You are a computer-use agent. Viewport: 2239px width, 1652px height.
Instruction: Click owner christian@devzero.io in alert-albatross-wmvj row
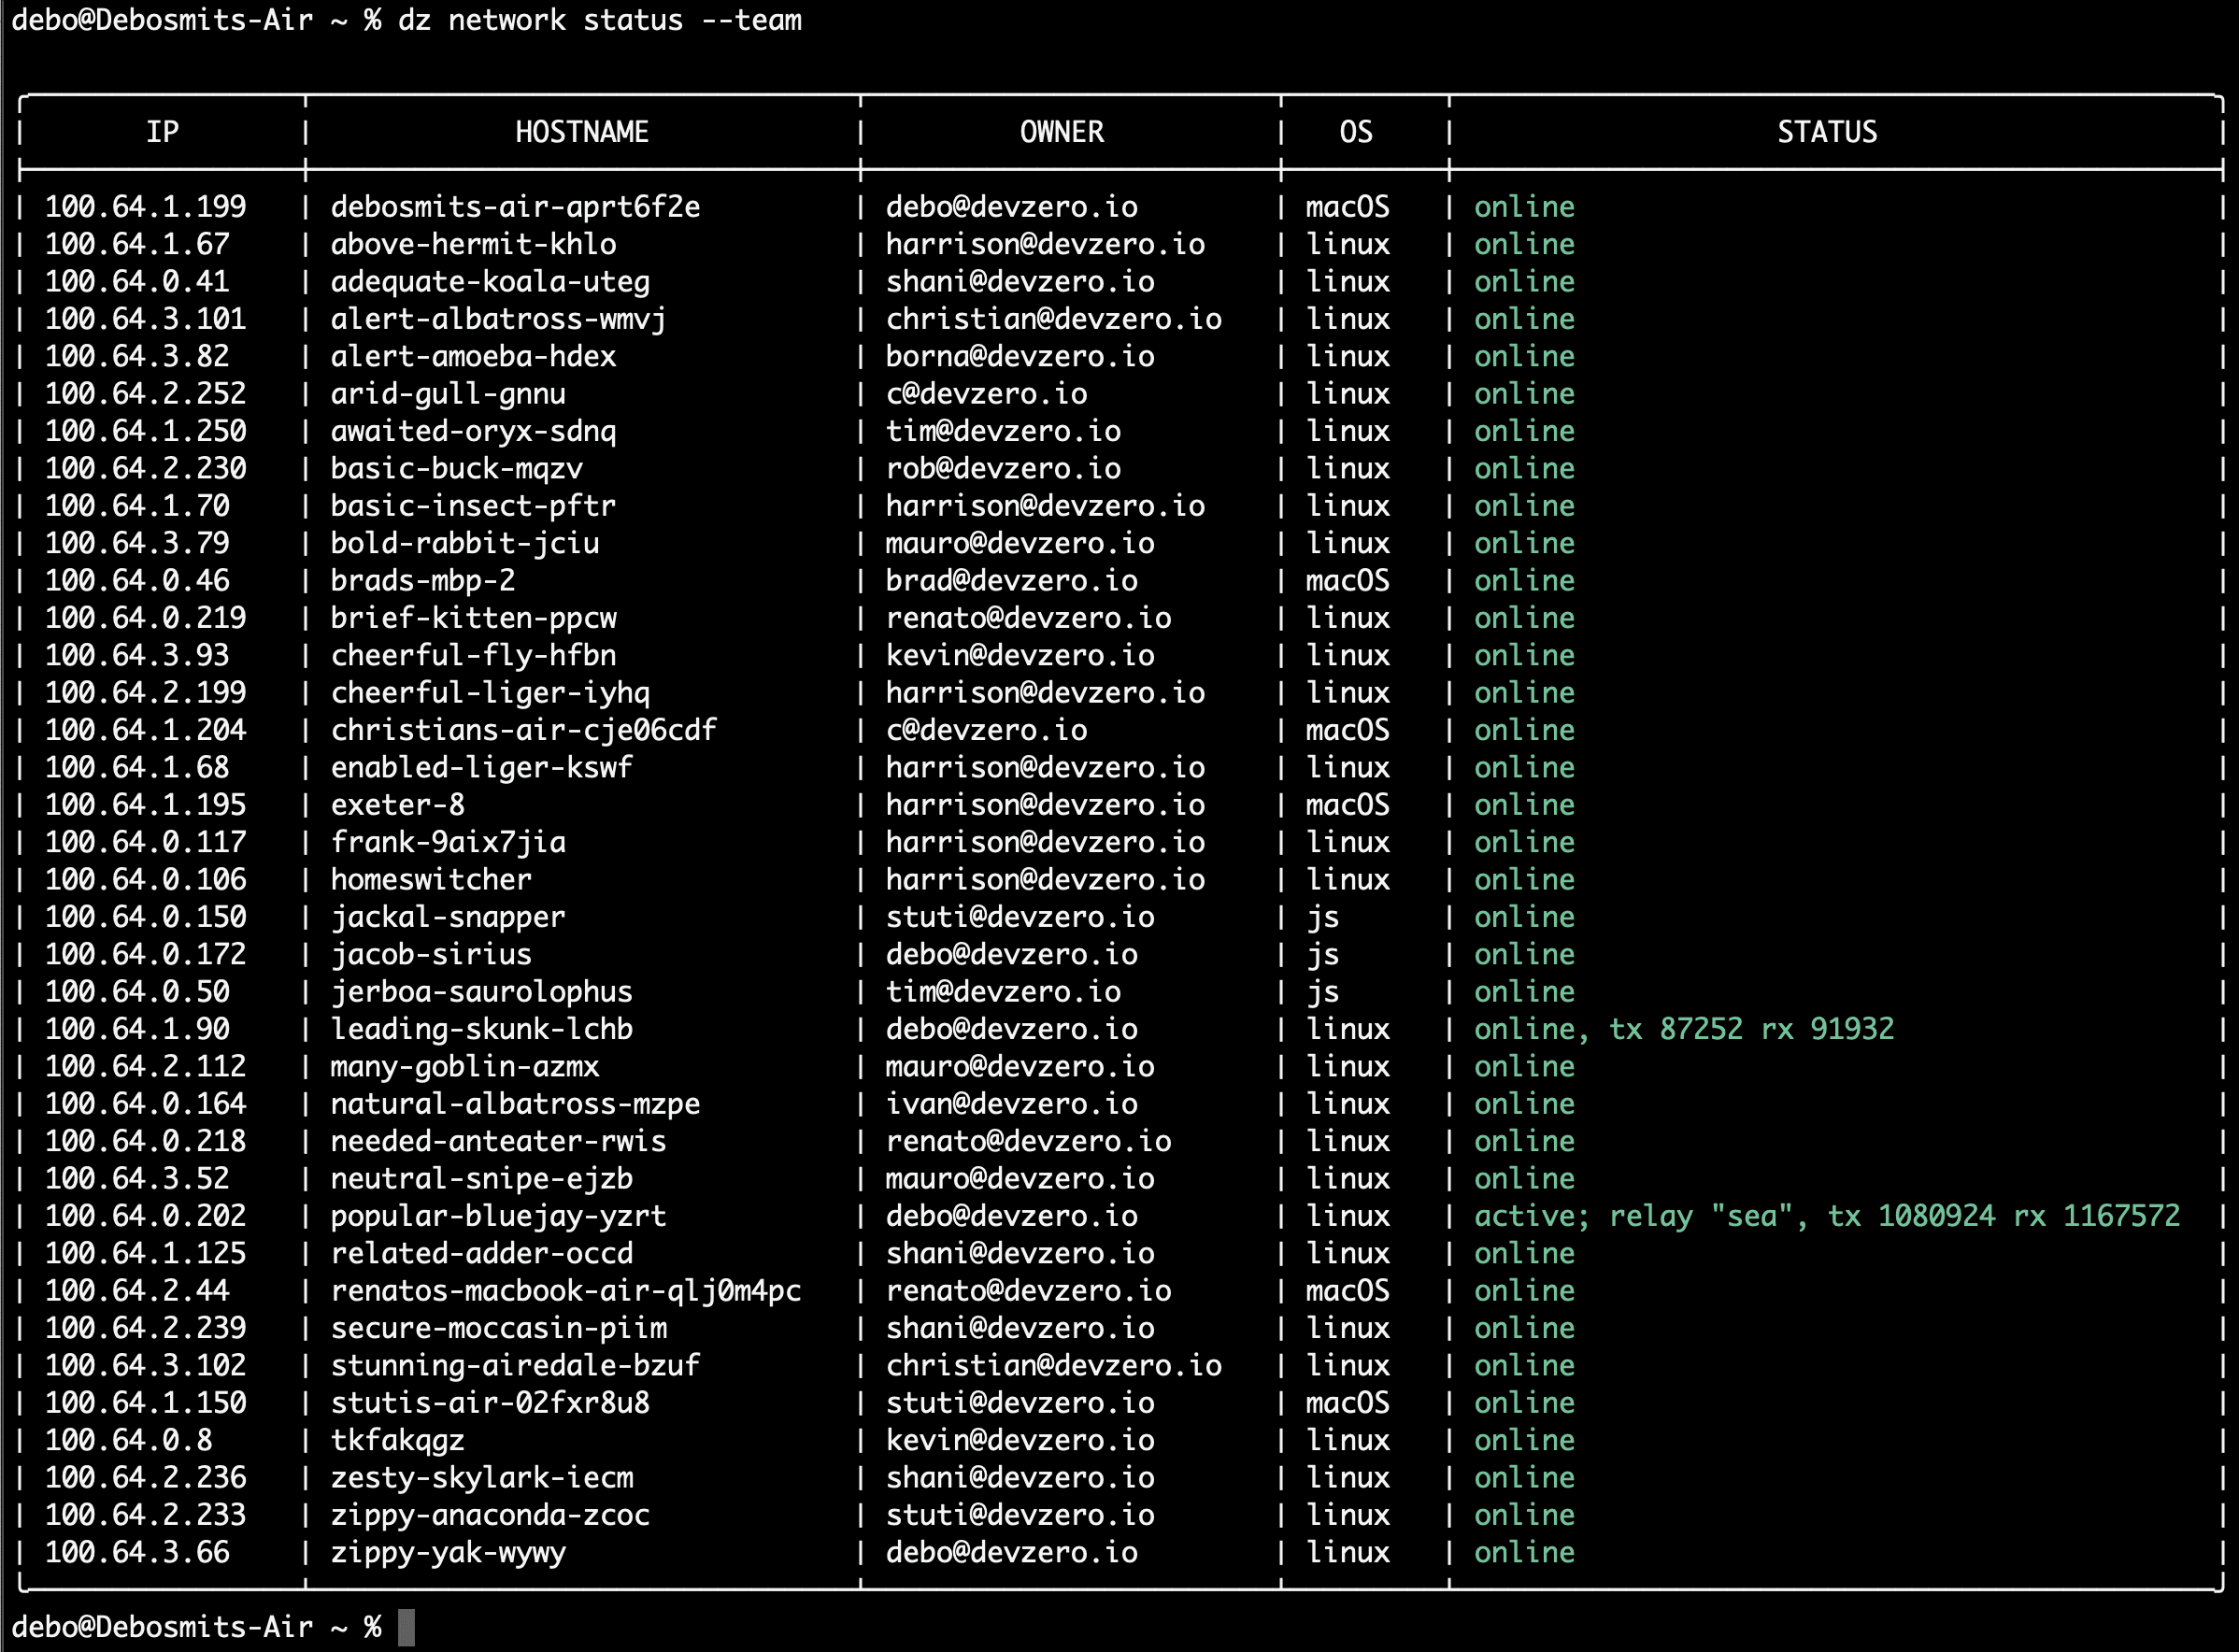coord(1053,319)
